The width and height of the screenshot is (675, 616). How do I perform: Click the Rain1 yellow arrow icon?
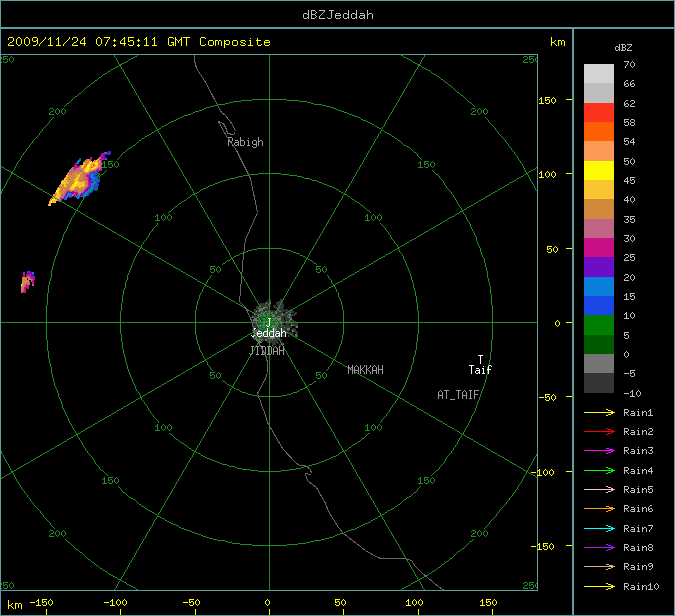coord(599,412)
